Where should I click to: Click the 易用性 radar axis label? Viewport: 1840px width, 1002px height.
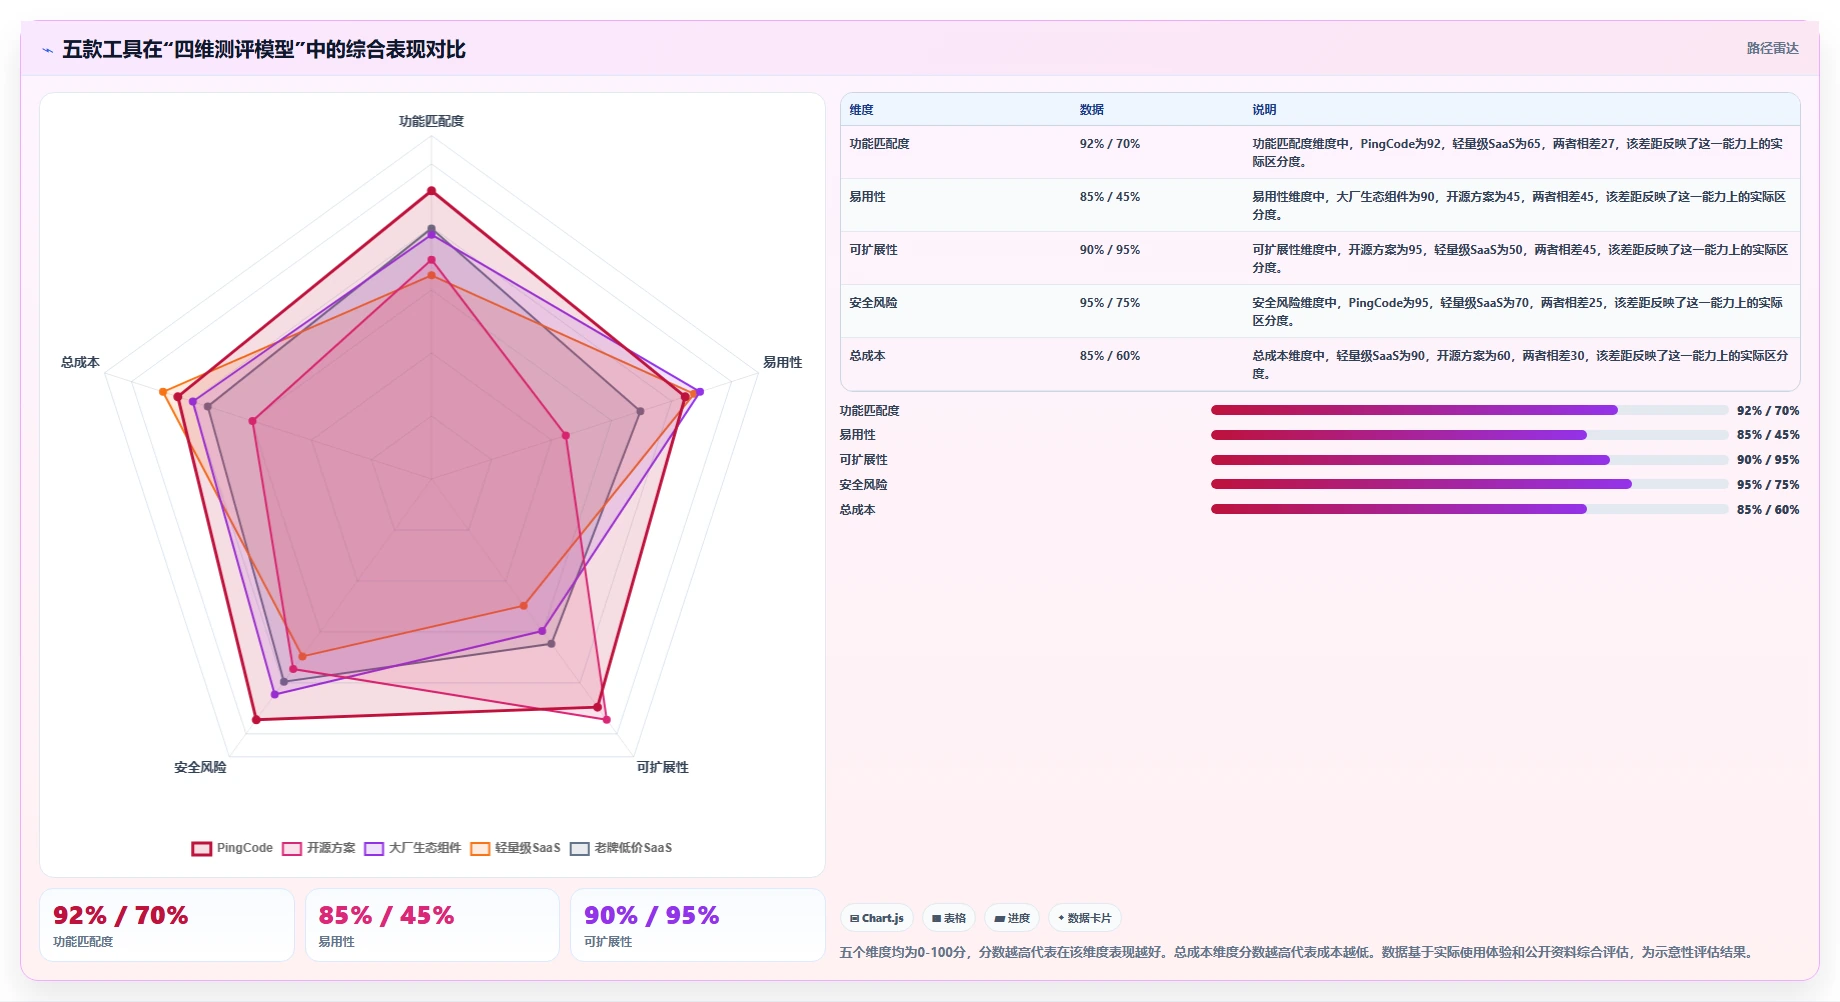click(x=783, y=362)
